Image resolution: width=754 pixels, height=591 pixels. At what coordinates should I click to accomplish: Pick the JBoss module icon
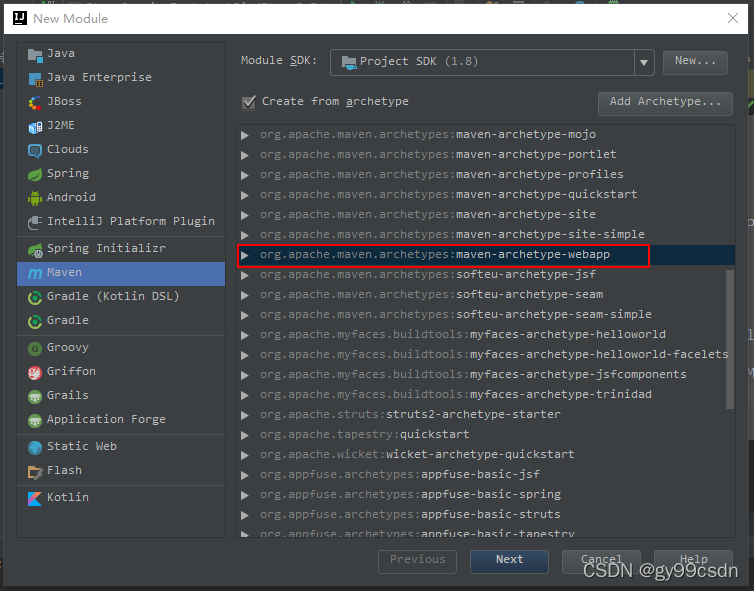(x=35, y=102)
